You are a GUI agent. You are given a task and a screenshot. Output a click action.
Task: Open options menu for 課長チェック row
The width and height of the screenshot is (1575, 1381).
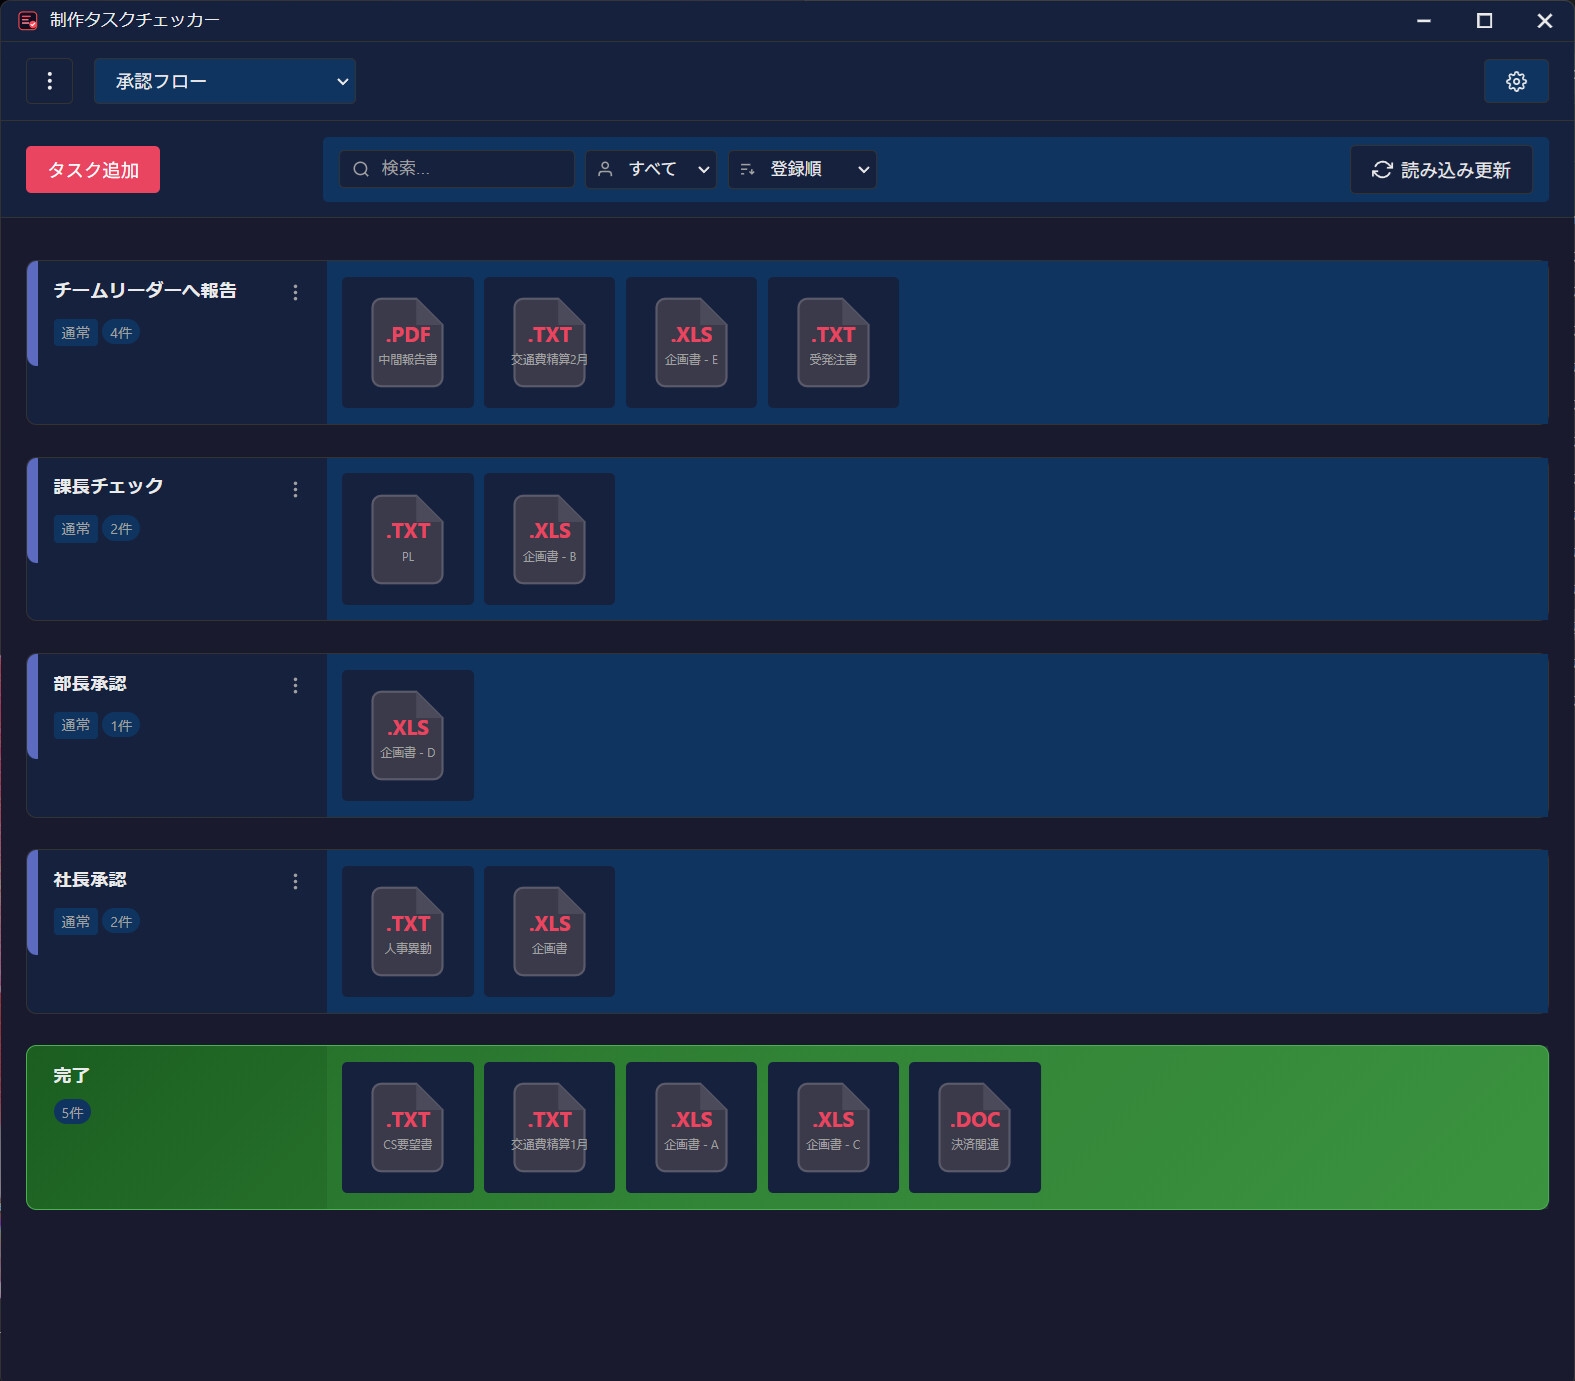tap(295, 489)
